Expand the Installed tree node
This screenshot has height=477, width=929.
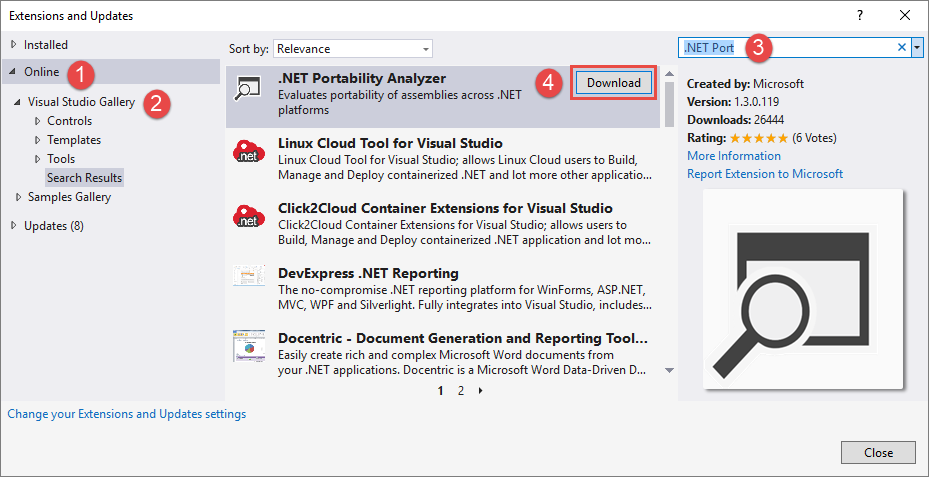[14, 45]
